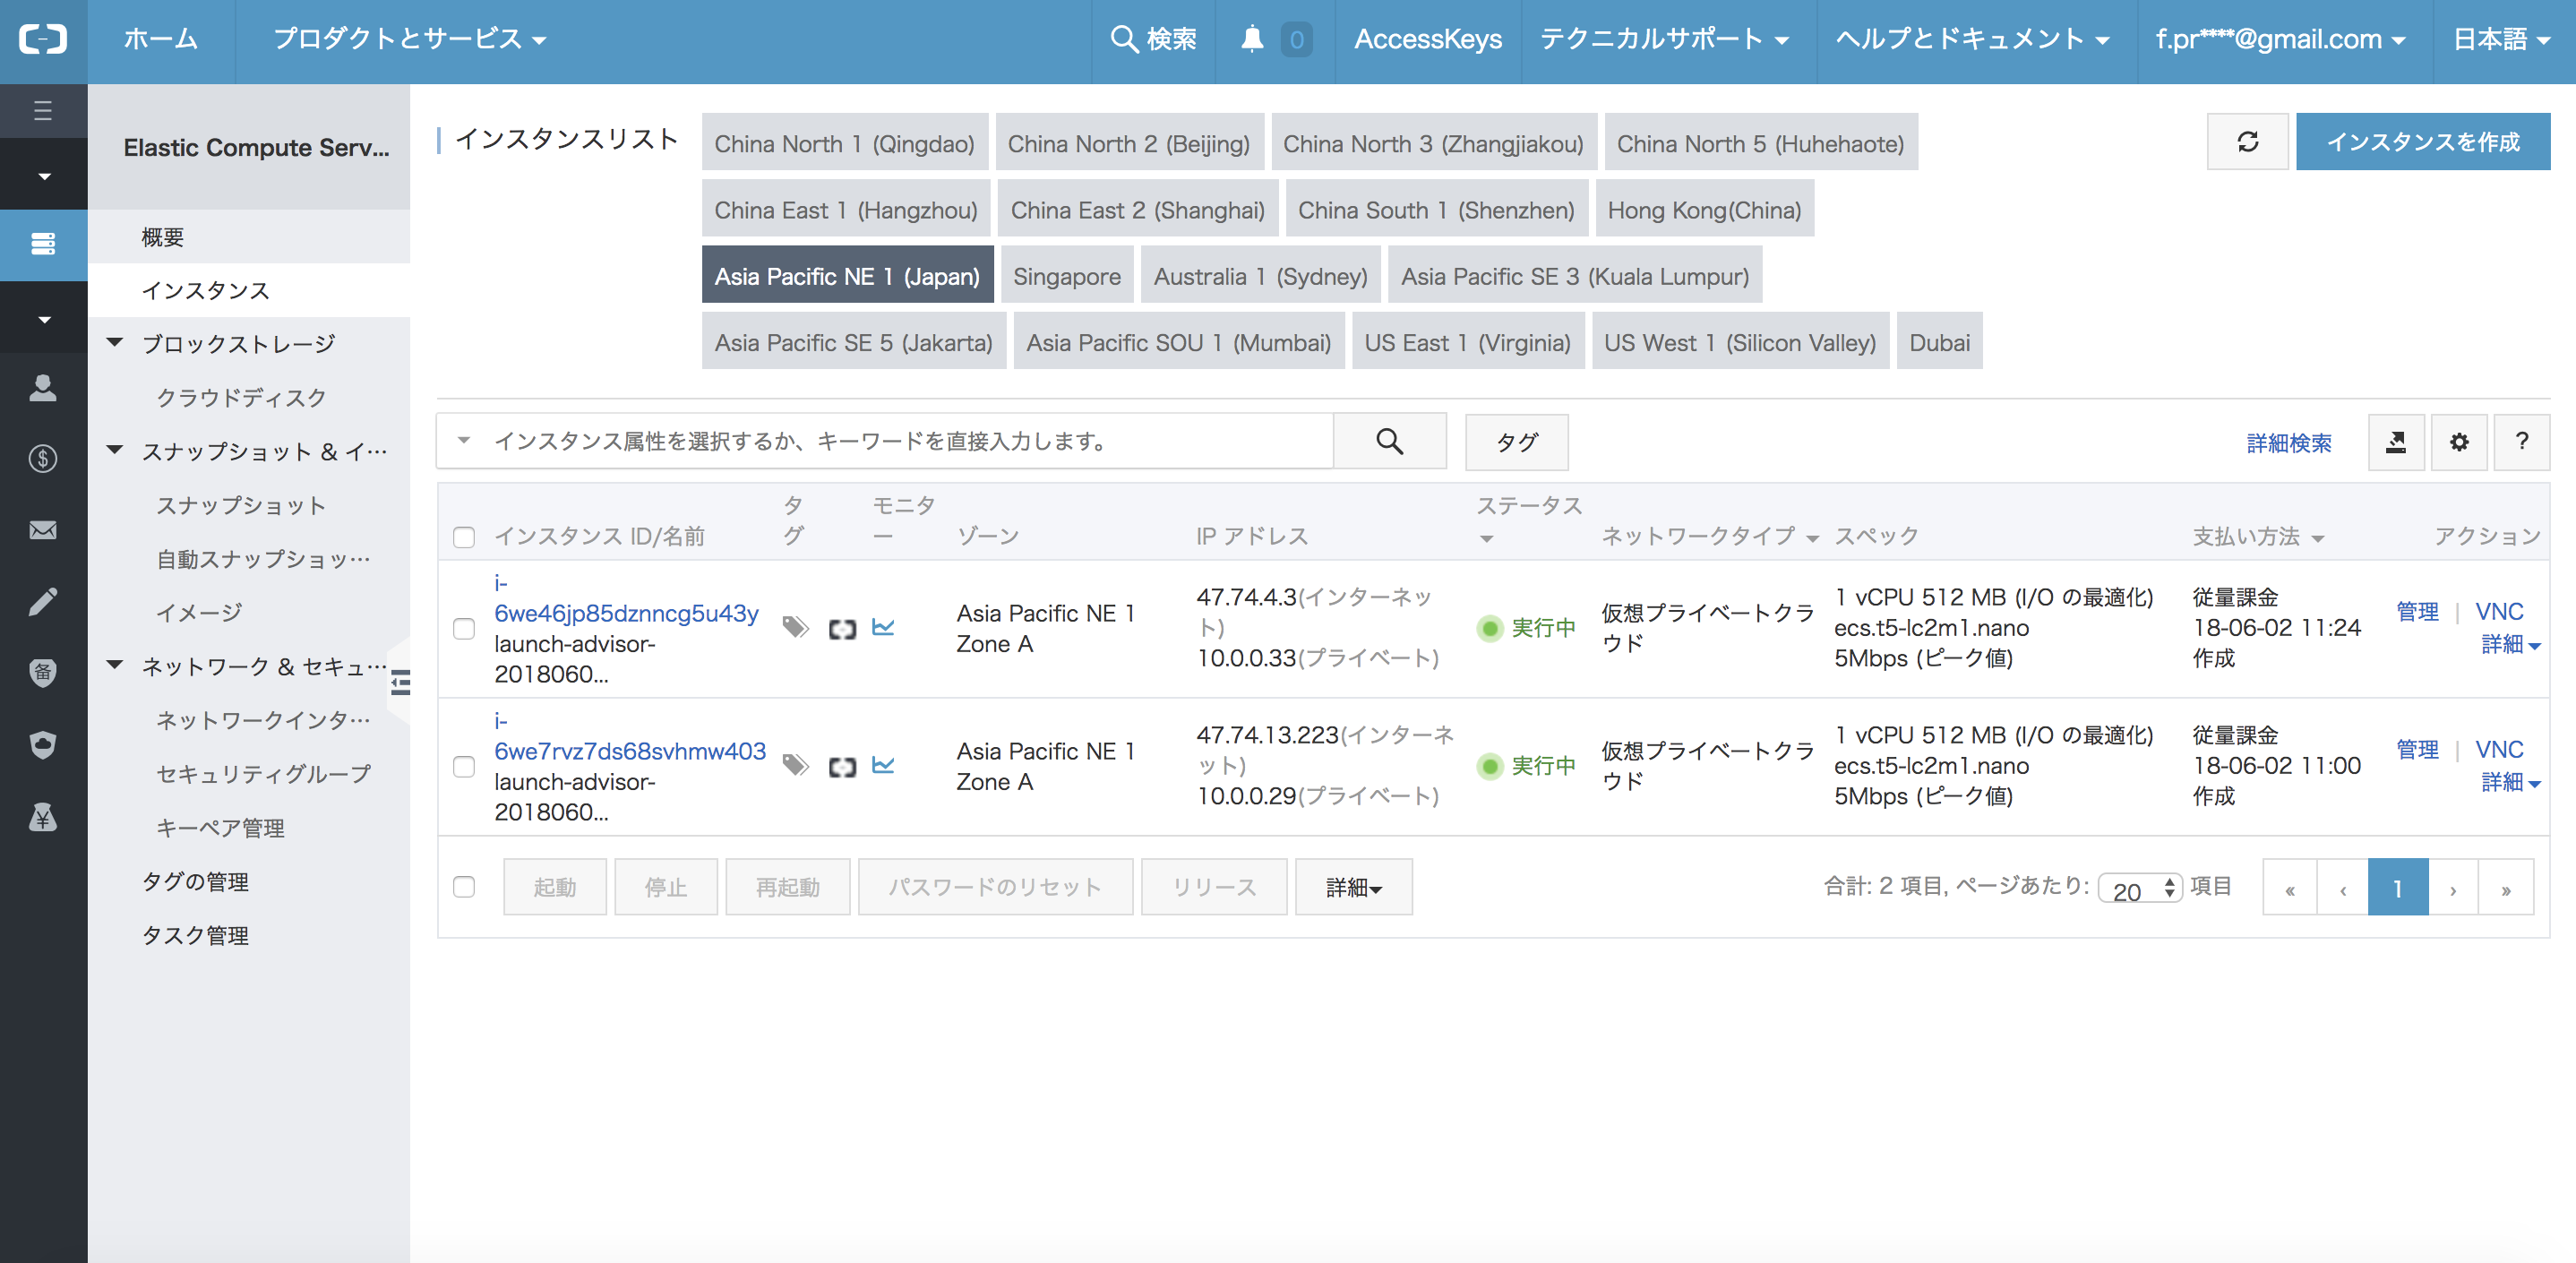Click the refresh instance list icon

coord(2247,142)
